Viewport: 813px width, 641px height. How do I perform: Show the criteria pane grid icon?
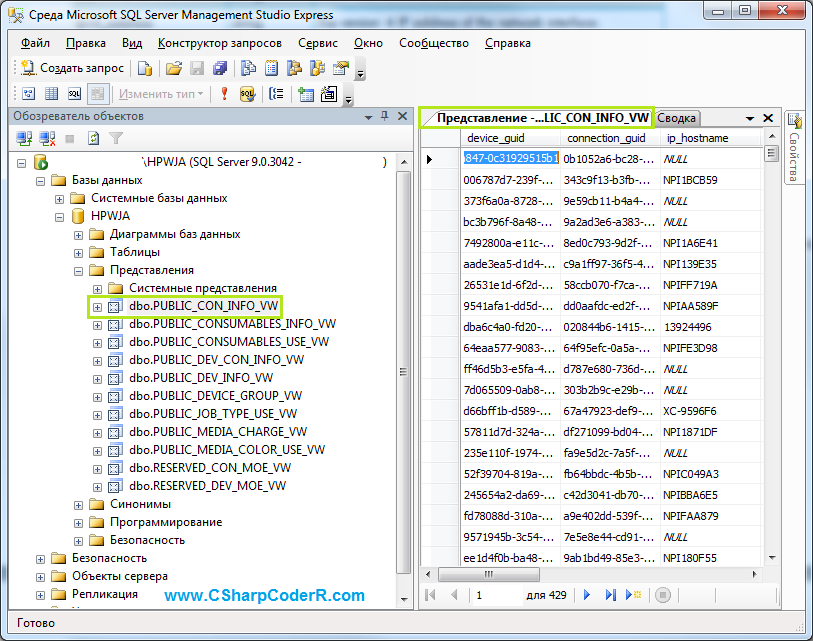(51, 94)
